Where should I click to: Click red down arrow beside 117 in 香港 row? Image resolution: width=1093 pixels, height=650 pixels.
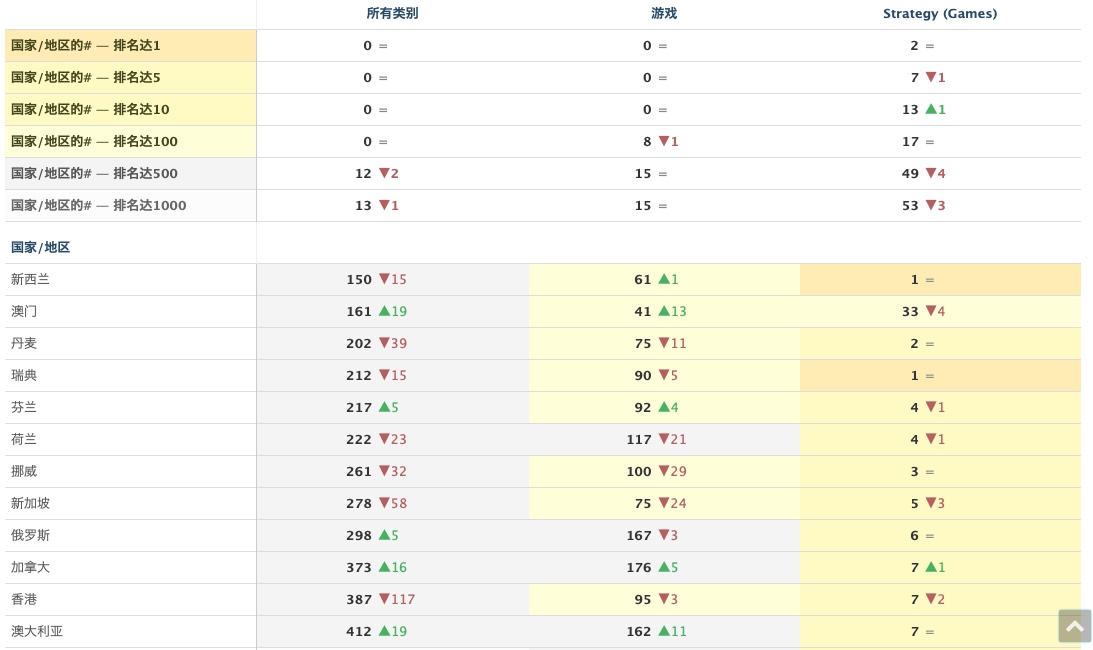[384, 599]
